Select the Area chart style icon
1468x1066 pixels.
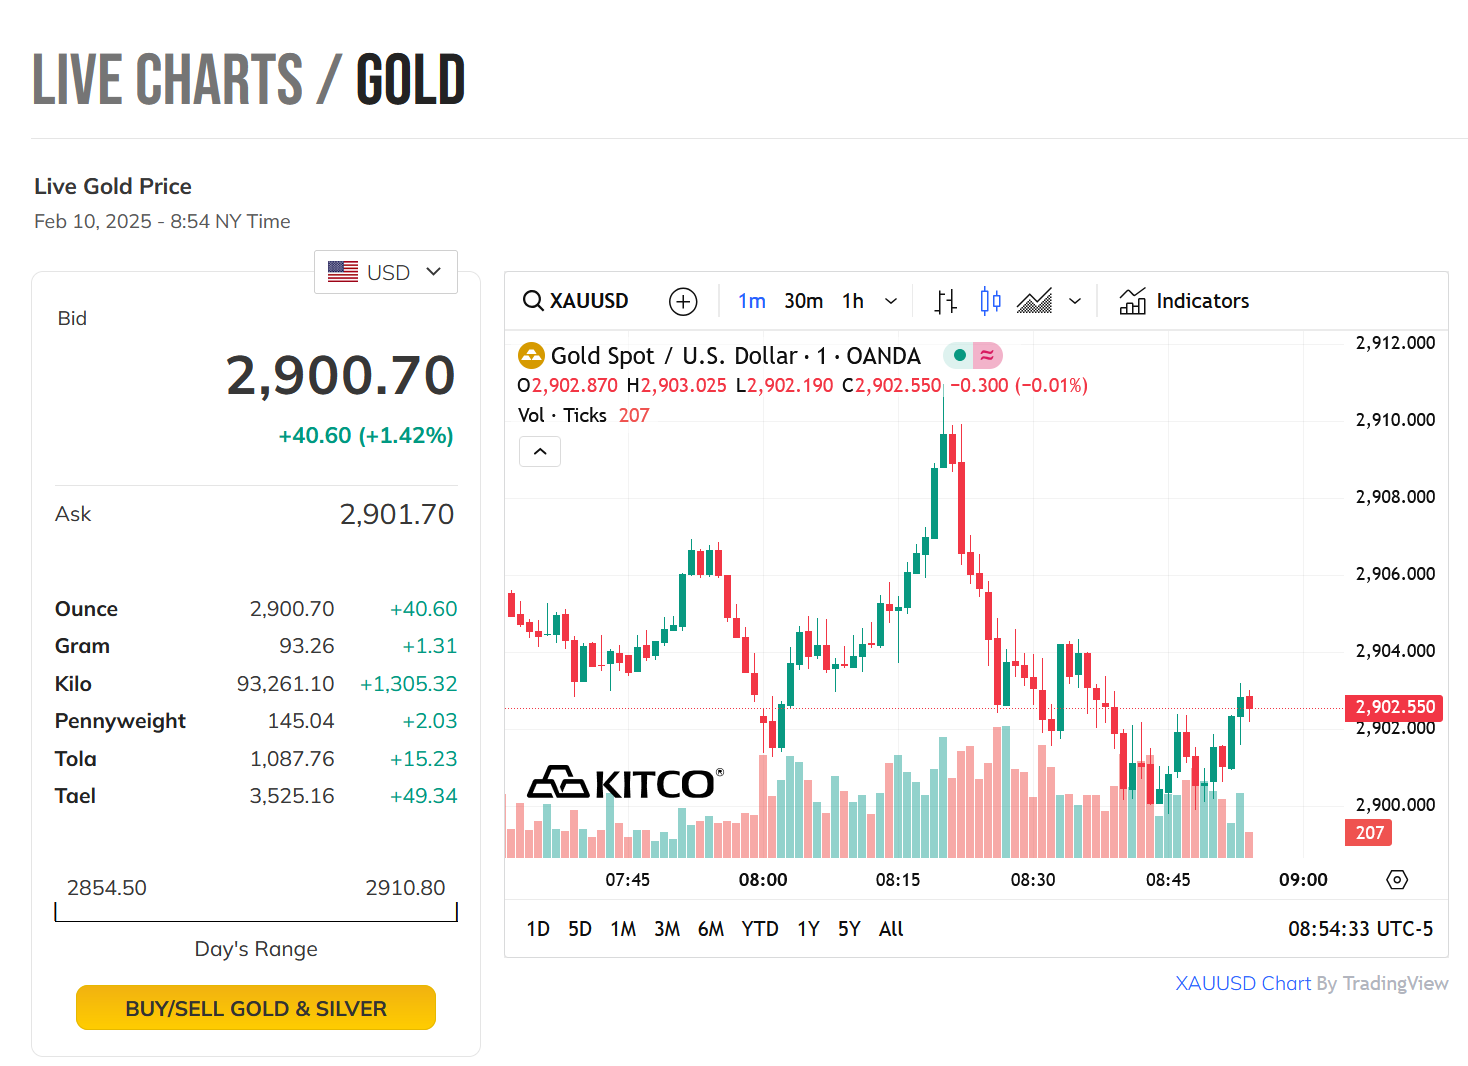coord(1034,301)
